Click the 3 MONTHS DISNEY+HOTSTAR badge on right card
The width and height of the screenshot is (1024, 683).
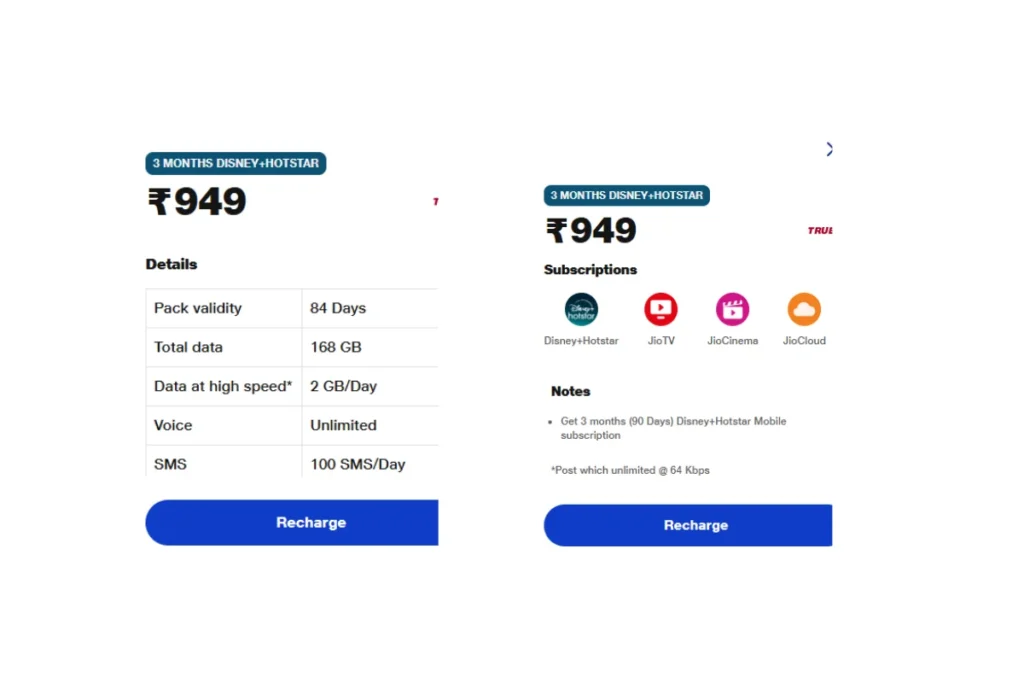tap(627, 195)
